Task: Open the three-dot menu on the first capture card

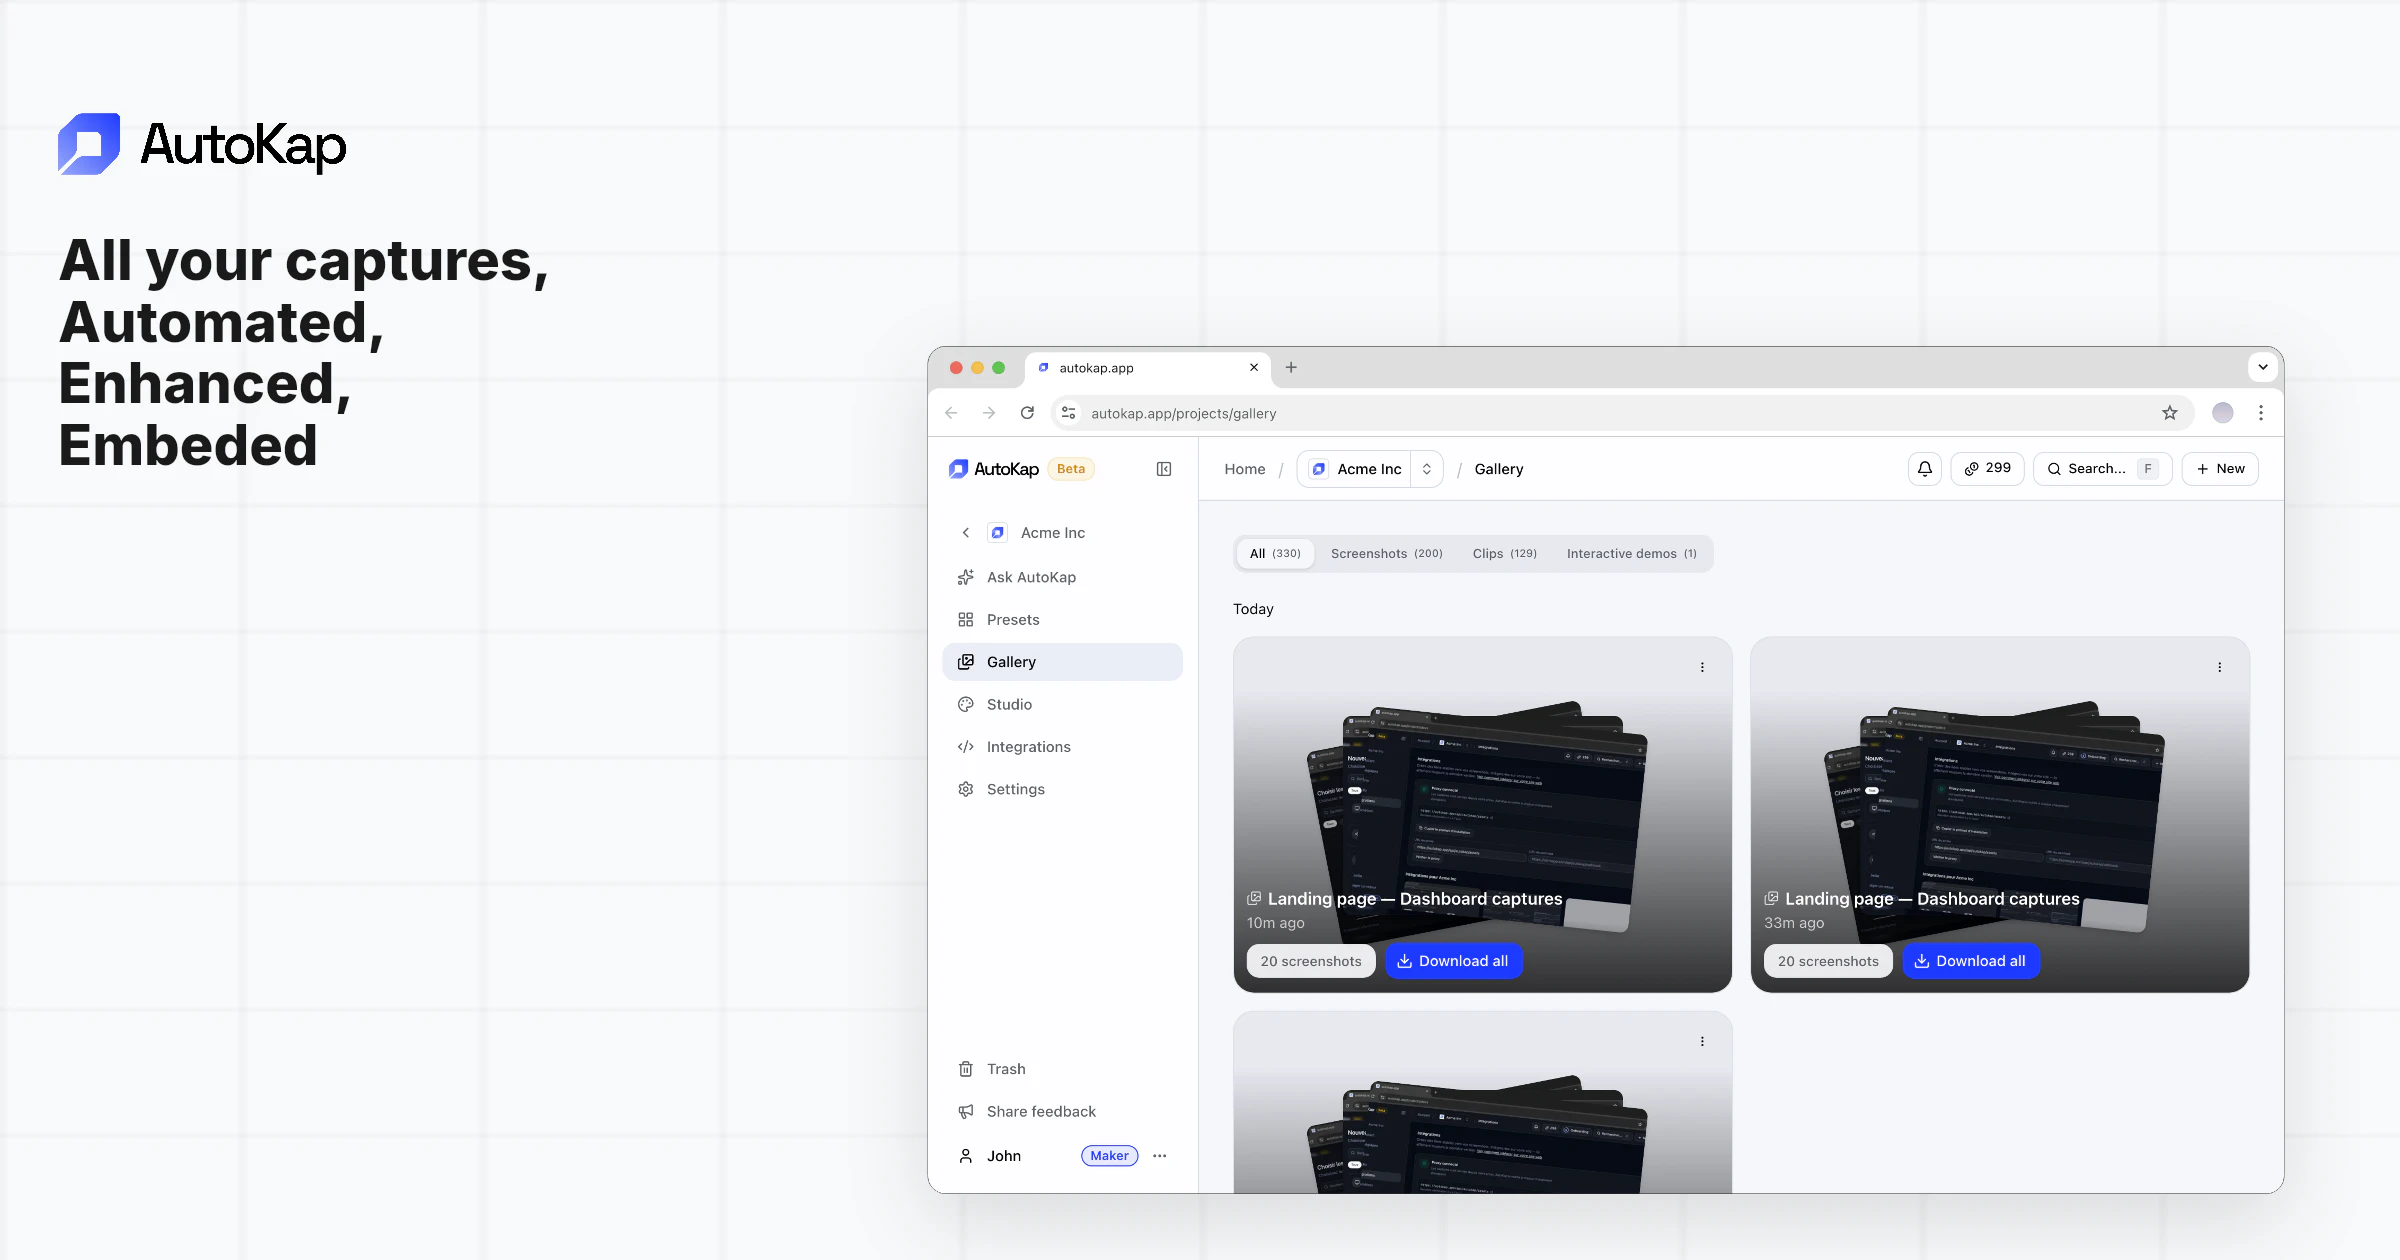Action: click(1702, 666)
